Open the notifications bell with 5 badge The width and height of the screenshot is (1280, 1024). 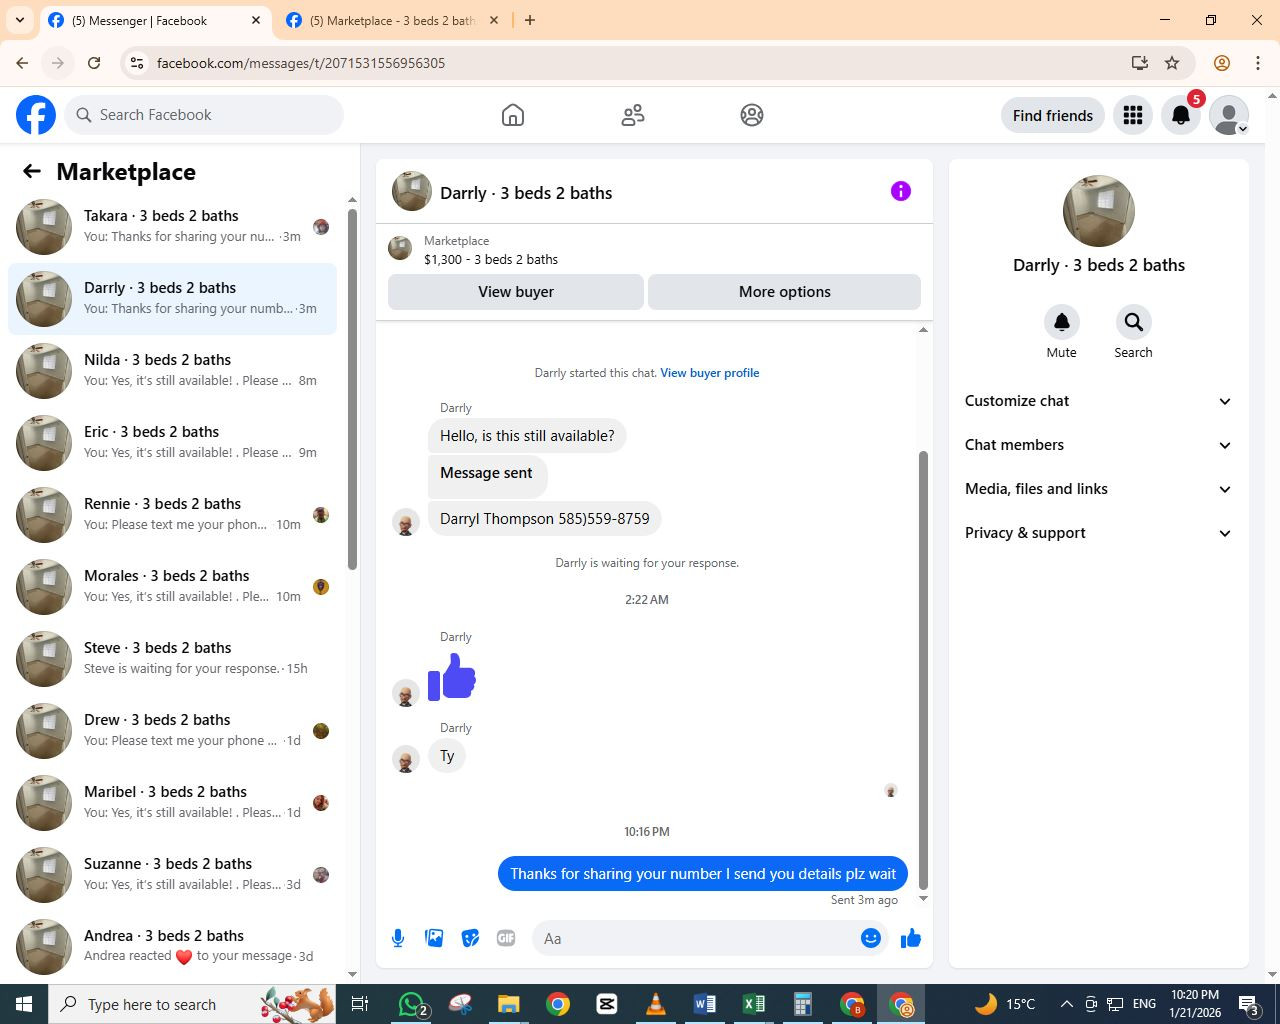(1181, 115)
